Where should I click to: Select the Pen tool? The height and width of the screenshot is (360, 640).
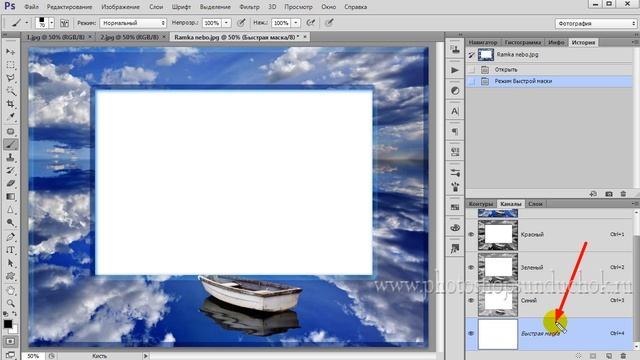click(x=11, y=237)
